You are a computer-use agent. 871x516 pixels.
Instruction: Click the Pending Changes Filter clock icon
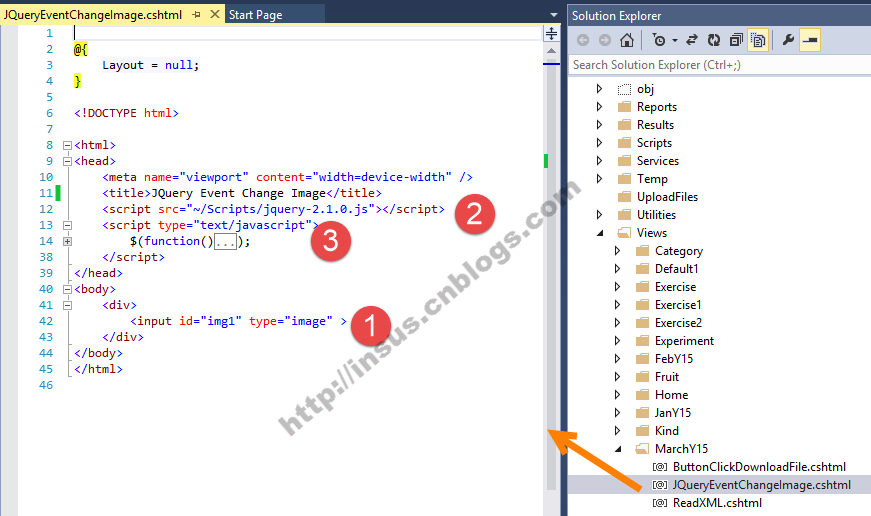659,40
